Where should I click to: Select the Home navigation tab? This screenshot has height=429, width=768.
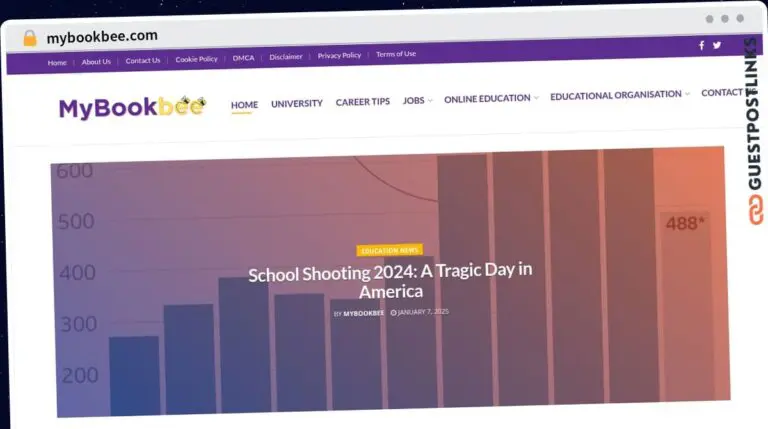click(244, 104)
